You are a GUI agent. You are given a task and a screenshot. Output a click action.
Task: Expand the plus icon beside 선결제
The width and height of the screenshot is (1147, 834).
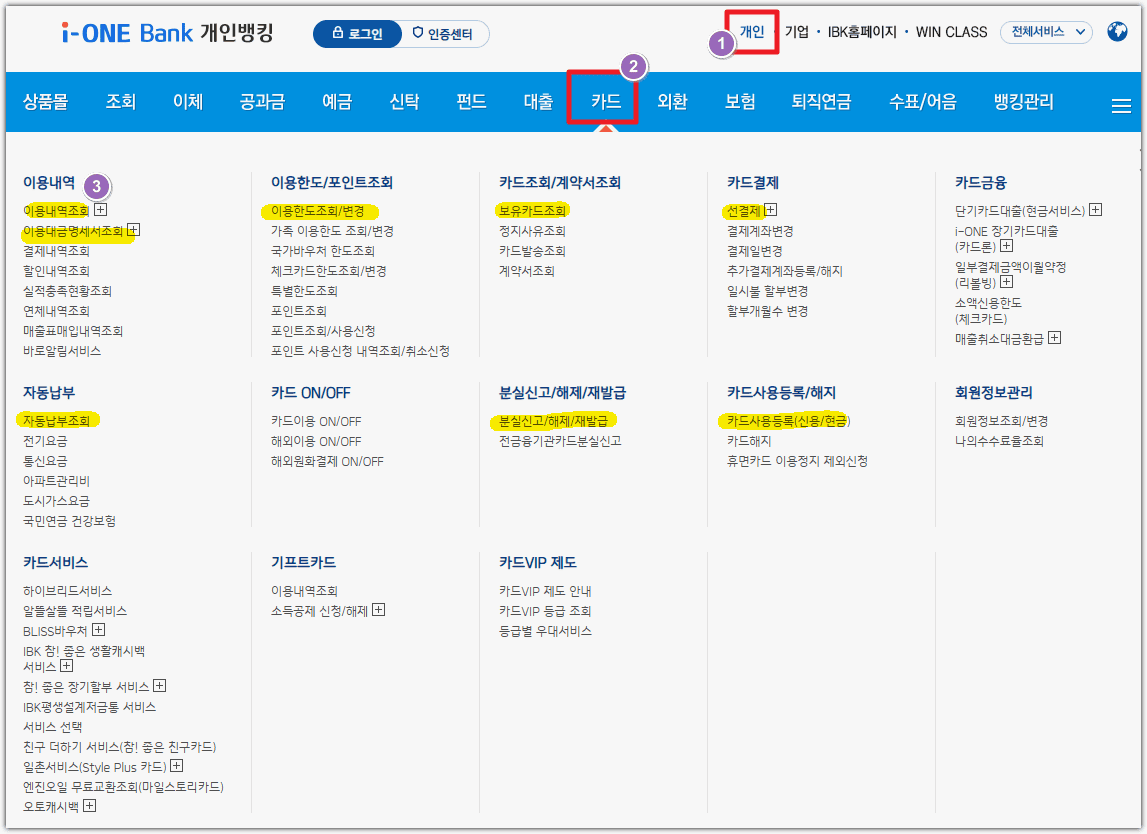click(771, 210)
